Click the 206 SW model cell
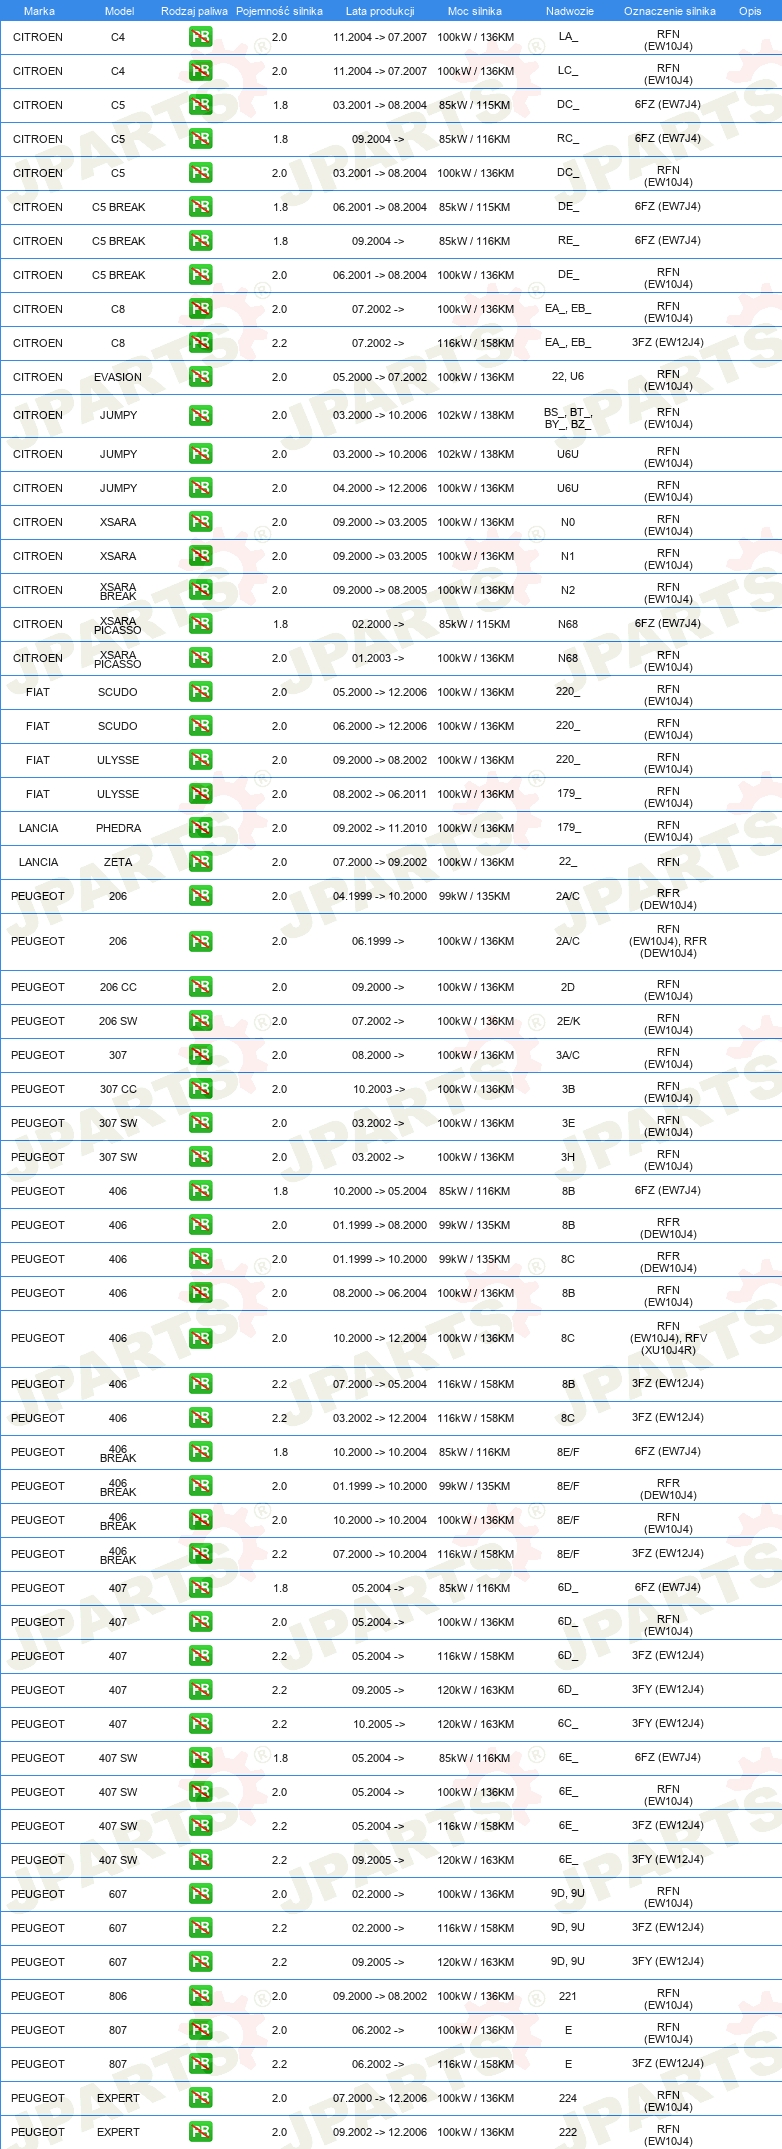 pos(118,1021)
